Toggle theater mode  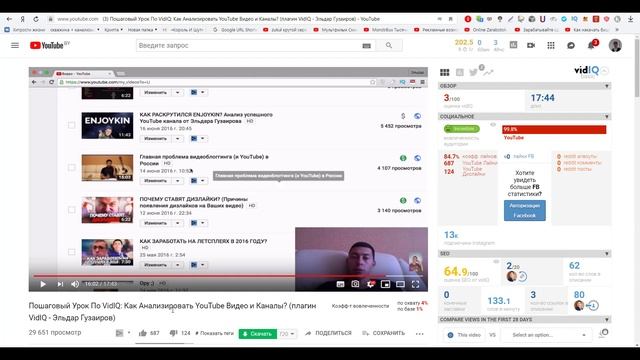click(x=400, y=284)
